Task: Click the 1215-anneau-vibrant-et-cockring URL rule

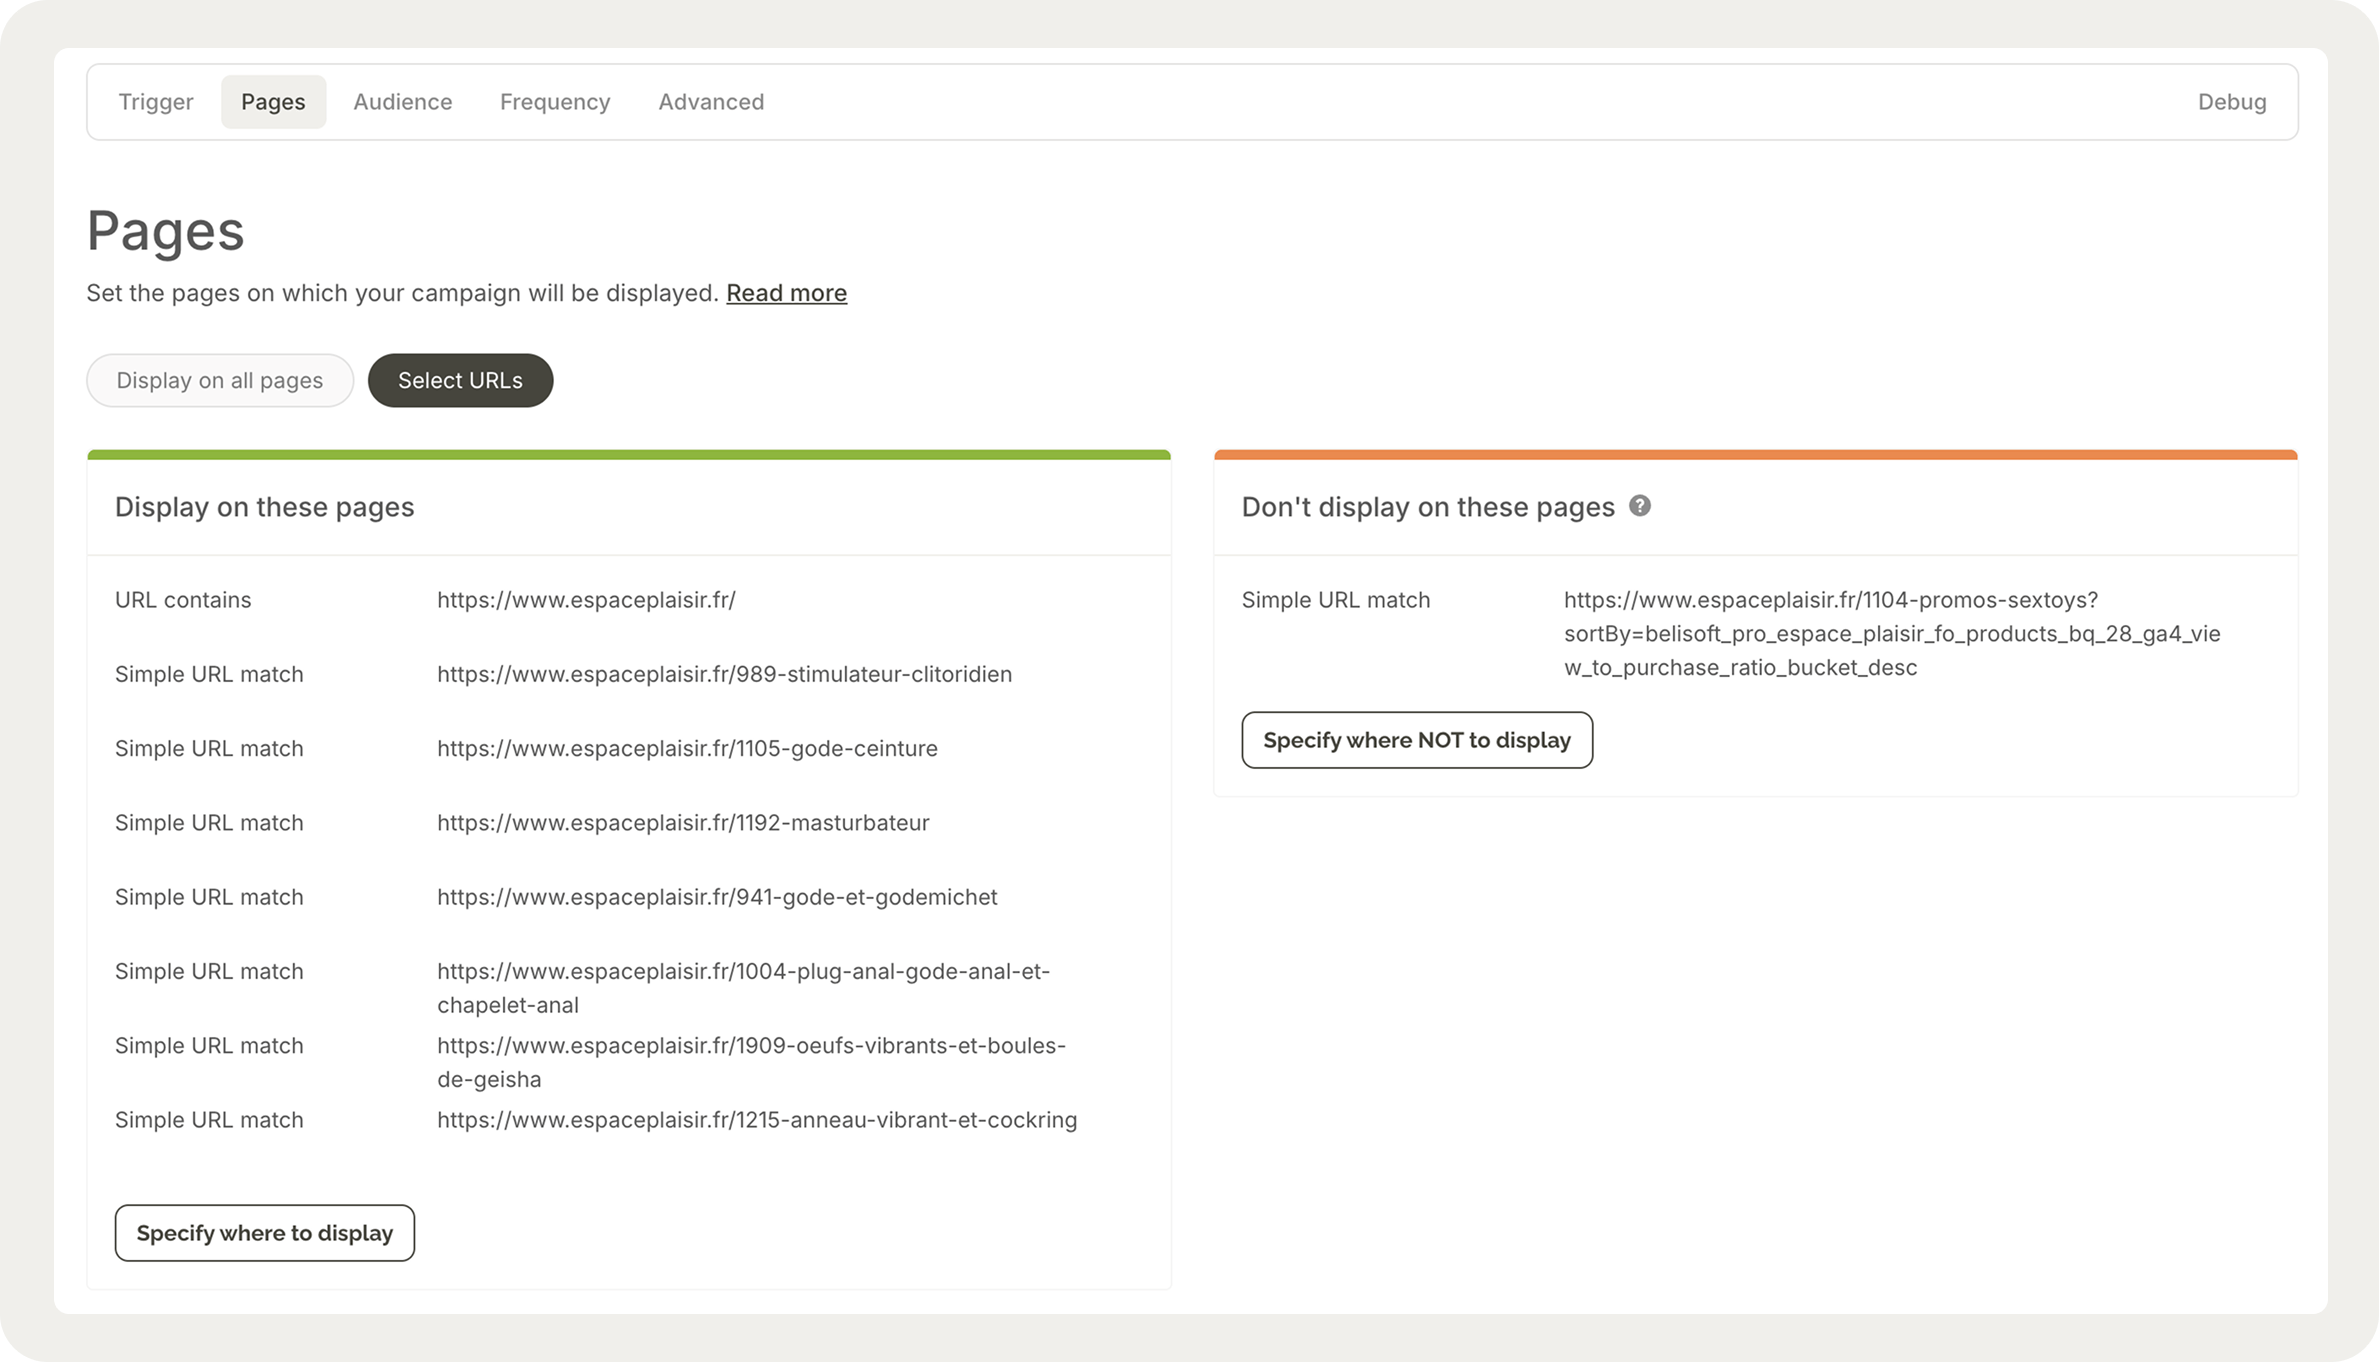Action: [x=757, y=1120]
